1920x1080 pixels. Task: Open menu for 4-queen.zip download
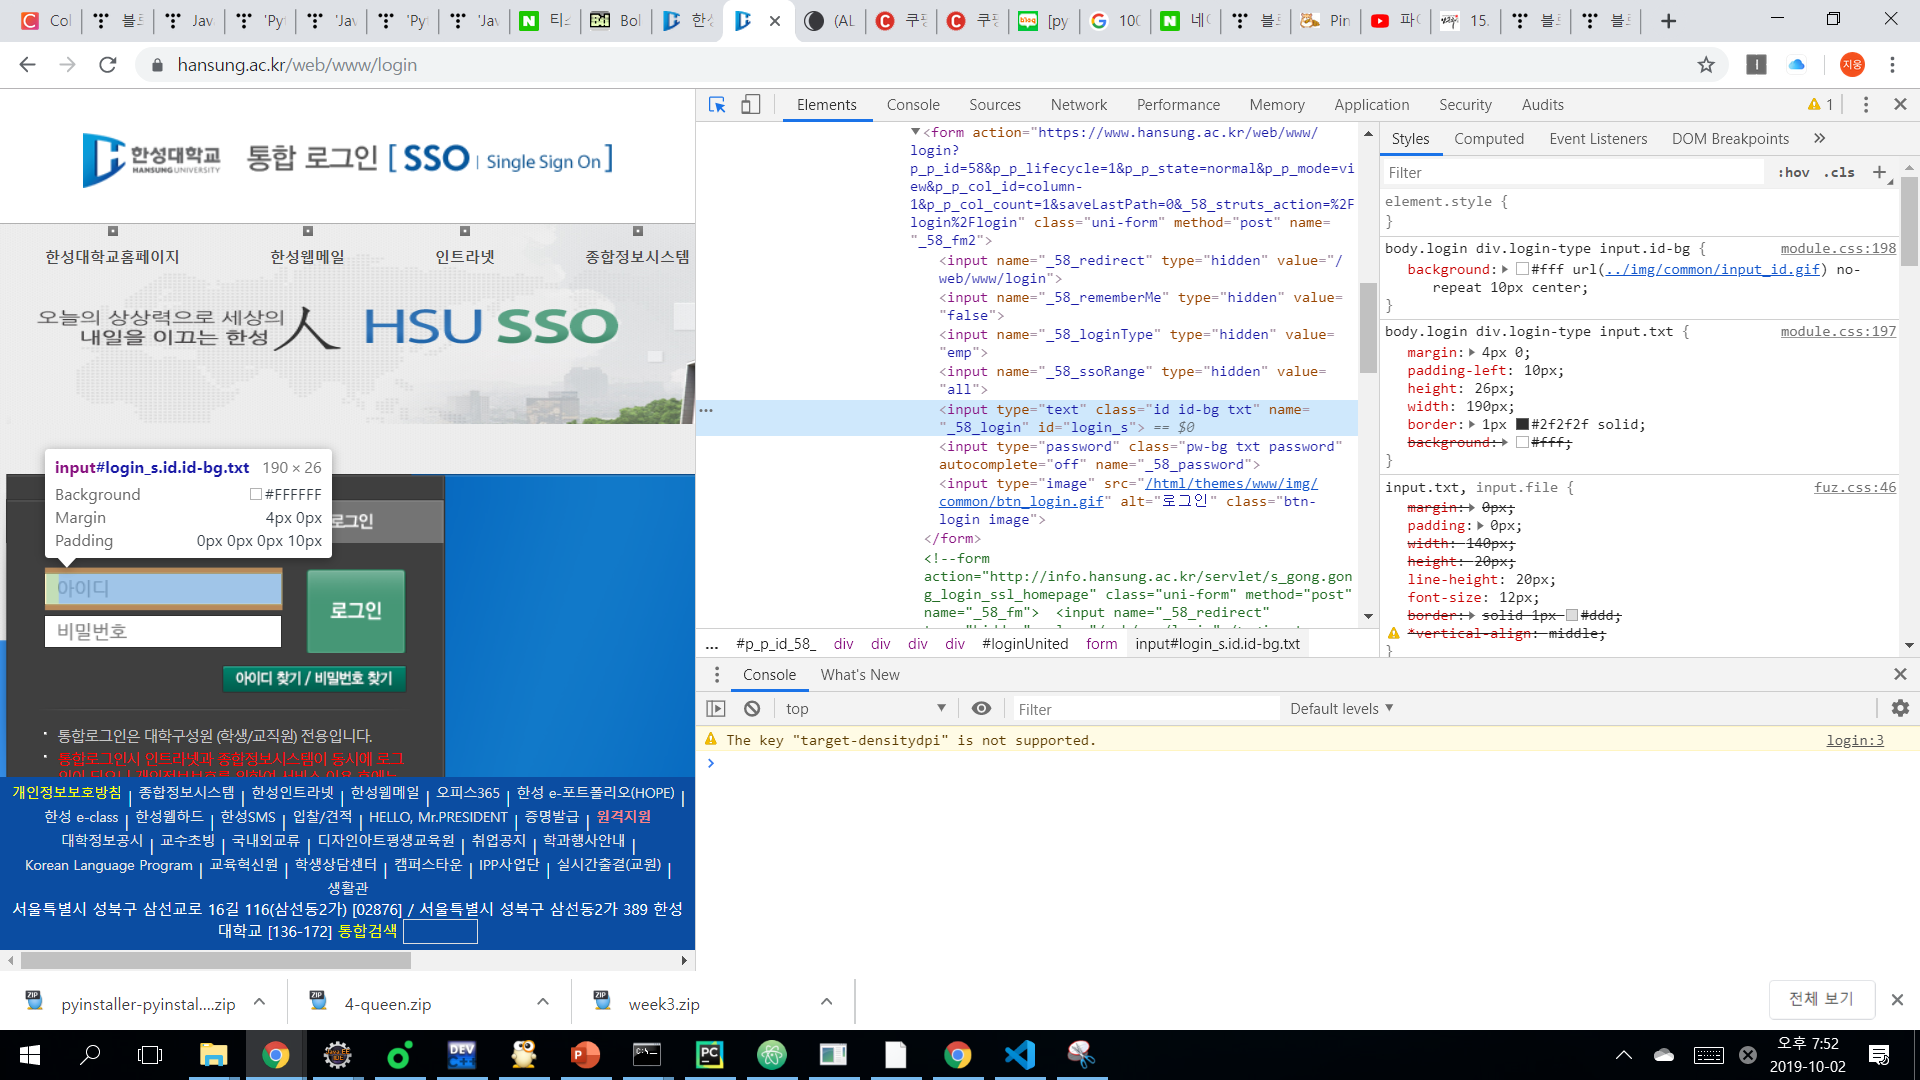coord(542,1002)
